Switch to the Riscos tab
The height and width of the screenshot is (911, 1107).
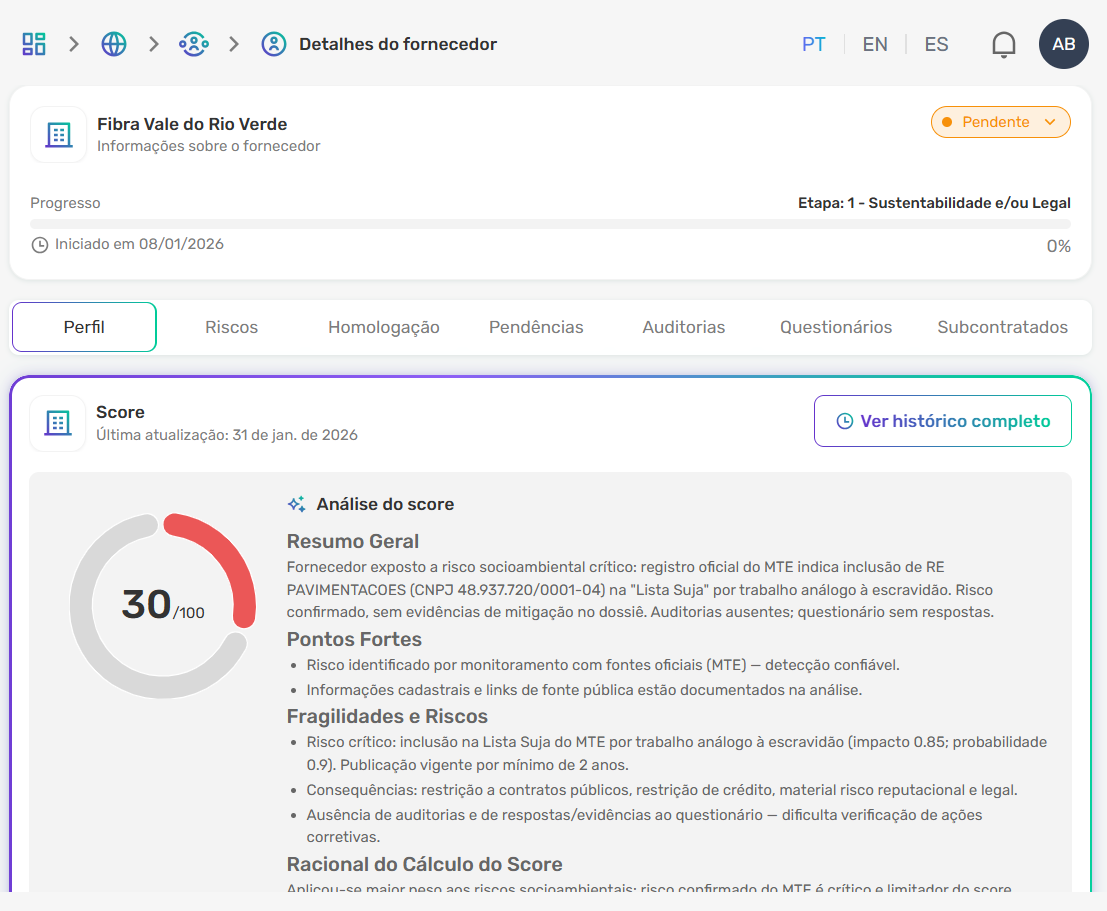click(232, 327)
